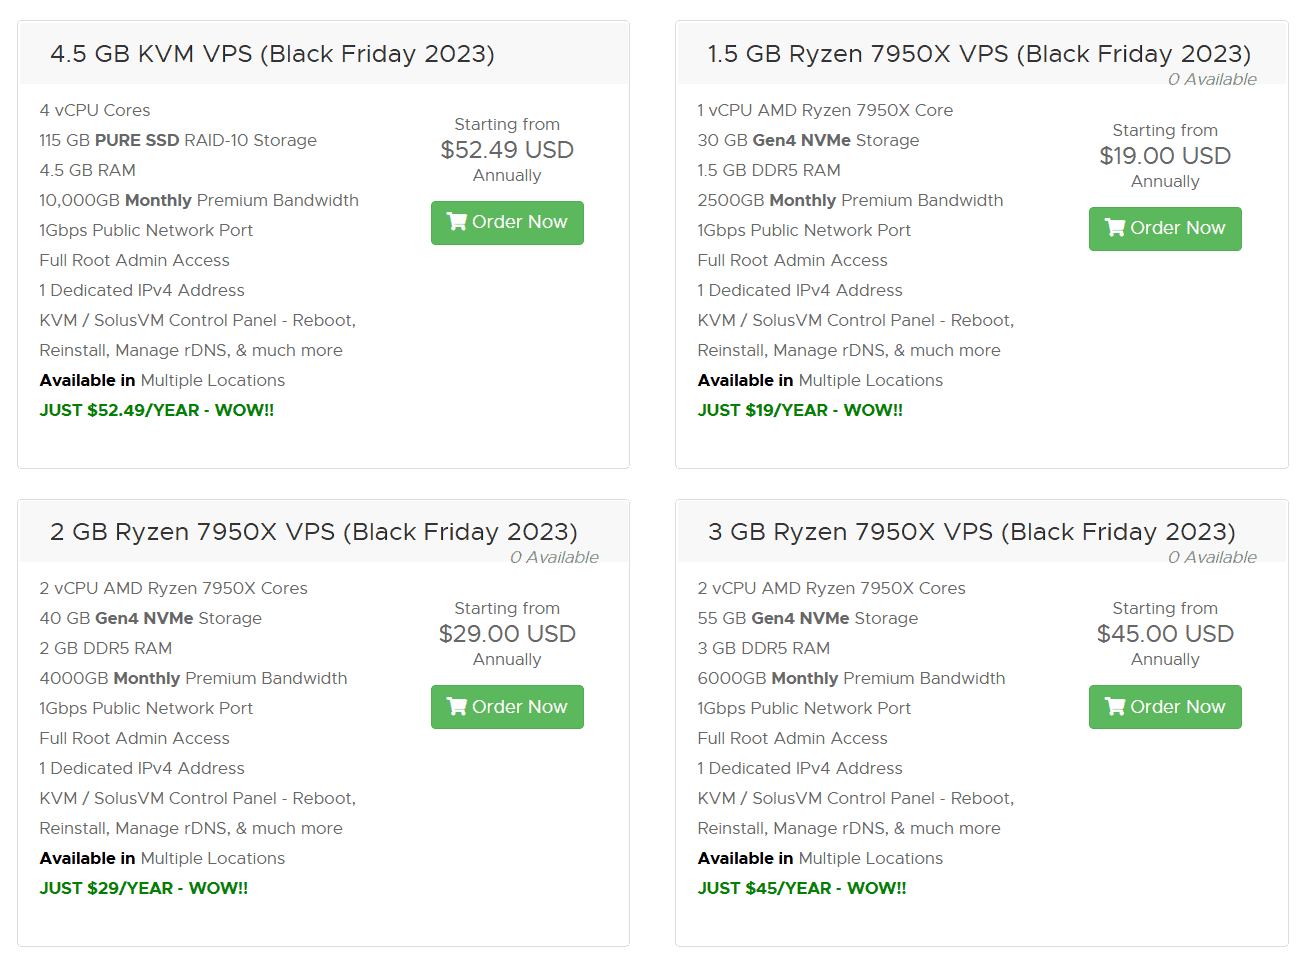Click cart icon on $45.00 plan button

[1115, 707]
